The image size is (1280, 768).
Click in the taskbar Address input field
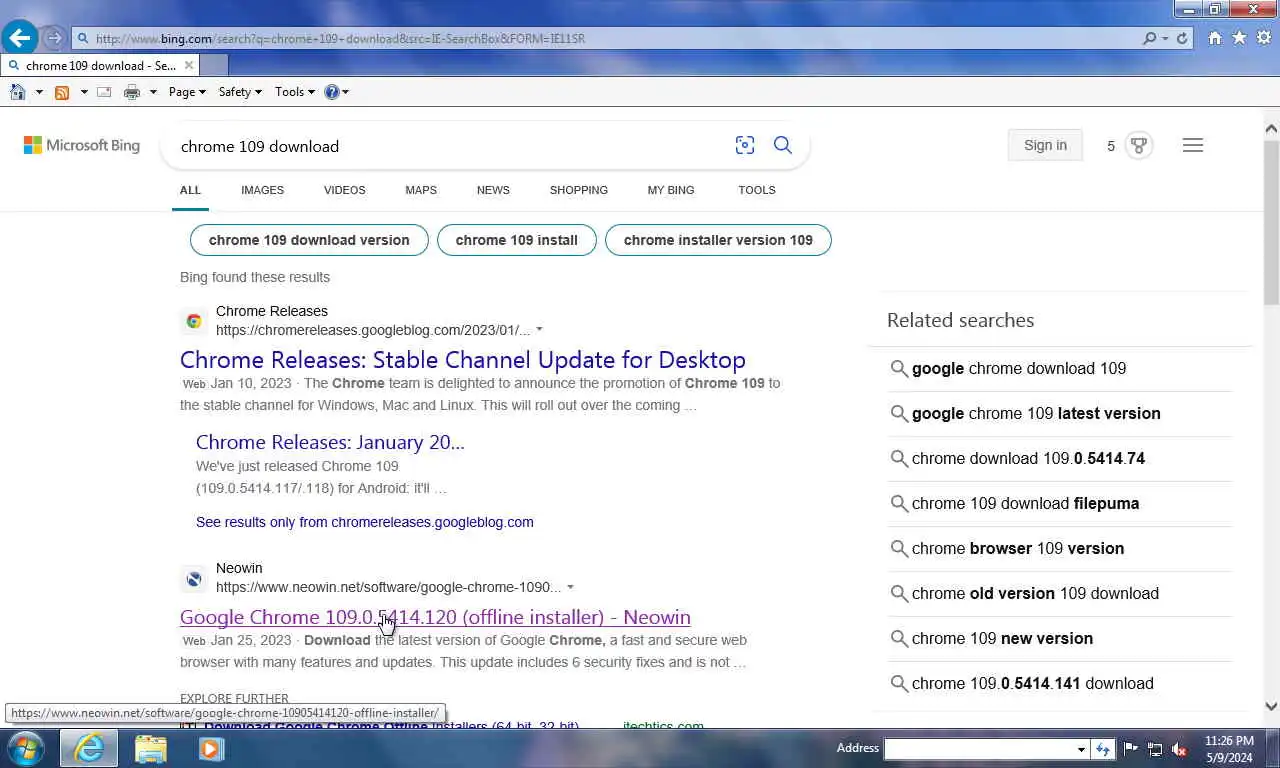pos(980,749)
